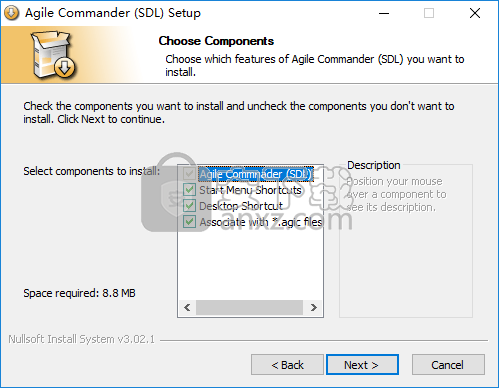Image resolution: width=499 pixels, height=388 pixels.
Task: Click the Select components to install label
Action: coord(92,171)
